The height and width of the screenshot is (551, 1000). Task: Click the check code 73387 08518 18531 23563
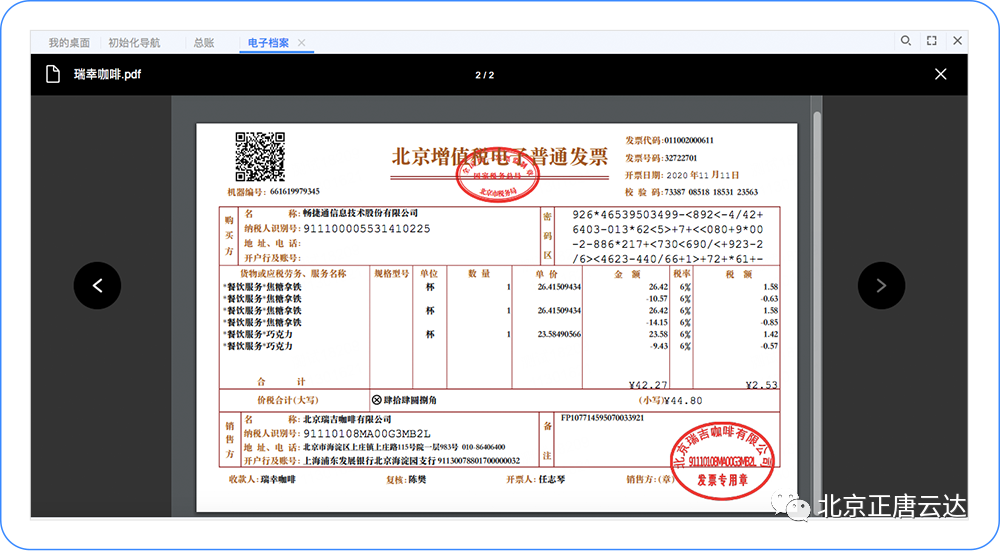711,192
